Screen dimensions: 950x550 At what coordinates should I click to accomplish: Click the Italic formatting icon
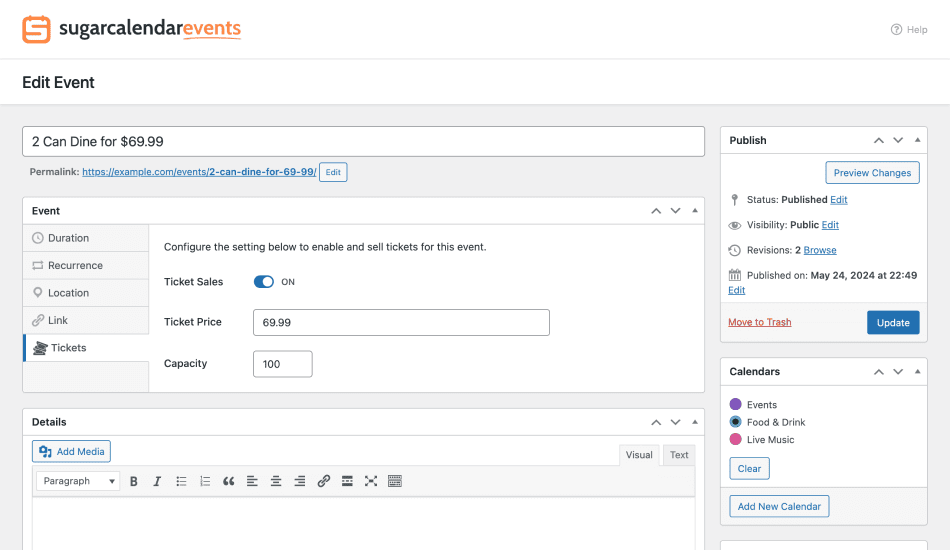(157, 481)
